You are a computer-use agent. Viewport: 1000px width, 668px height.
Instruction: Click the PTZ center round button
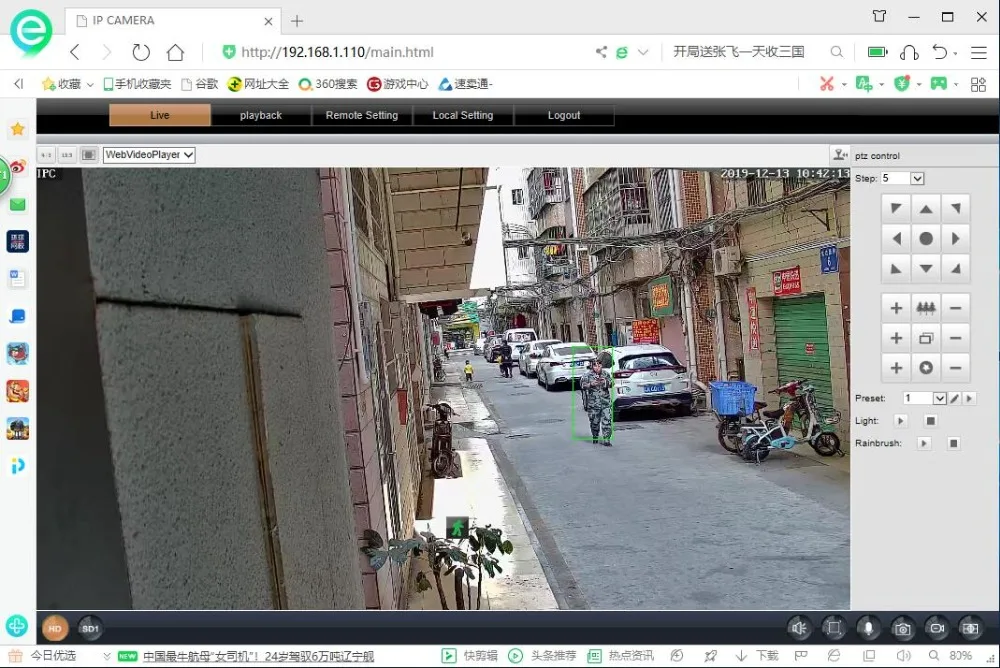coord(926,239)
